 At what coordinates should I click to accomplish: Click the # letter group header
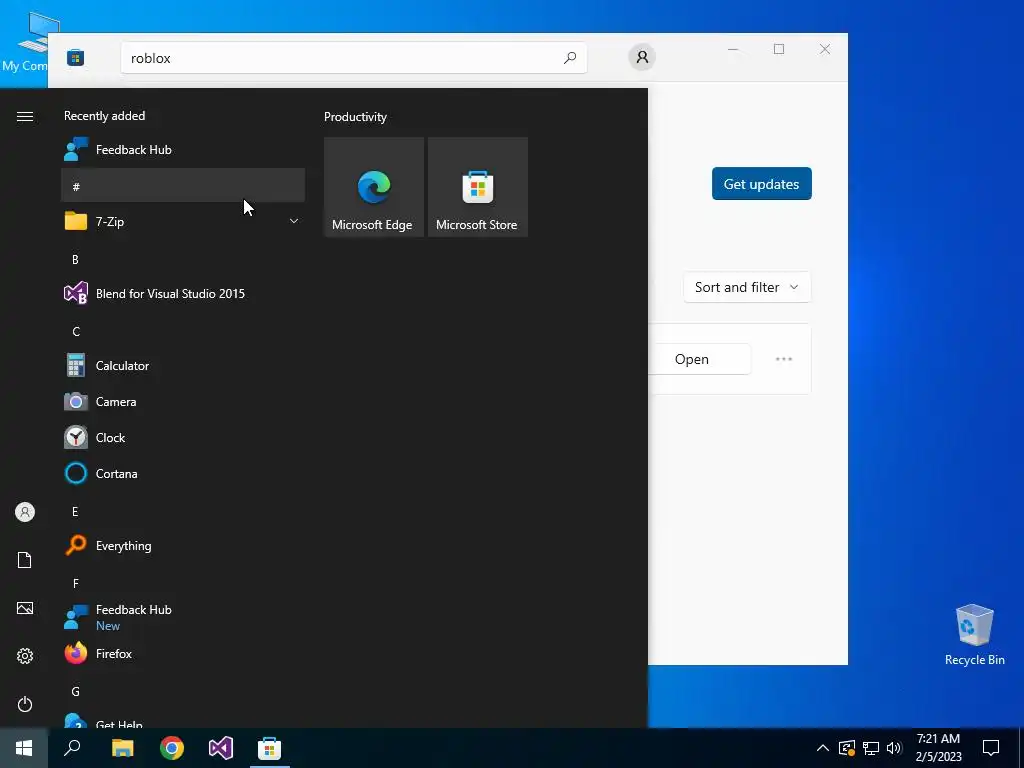tap(183, 186)
